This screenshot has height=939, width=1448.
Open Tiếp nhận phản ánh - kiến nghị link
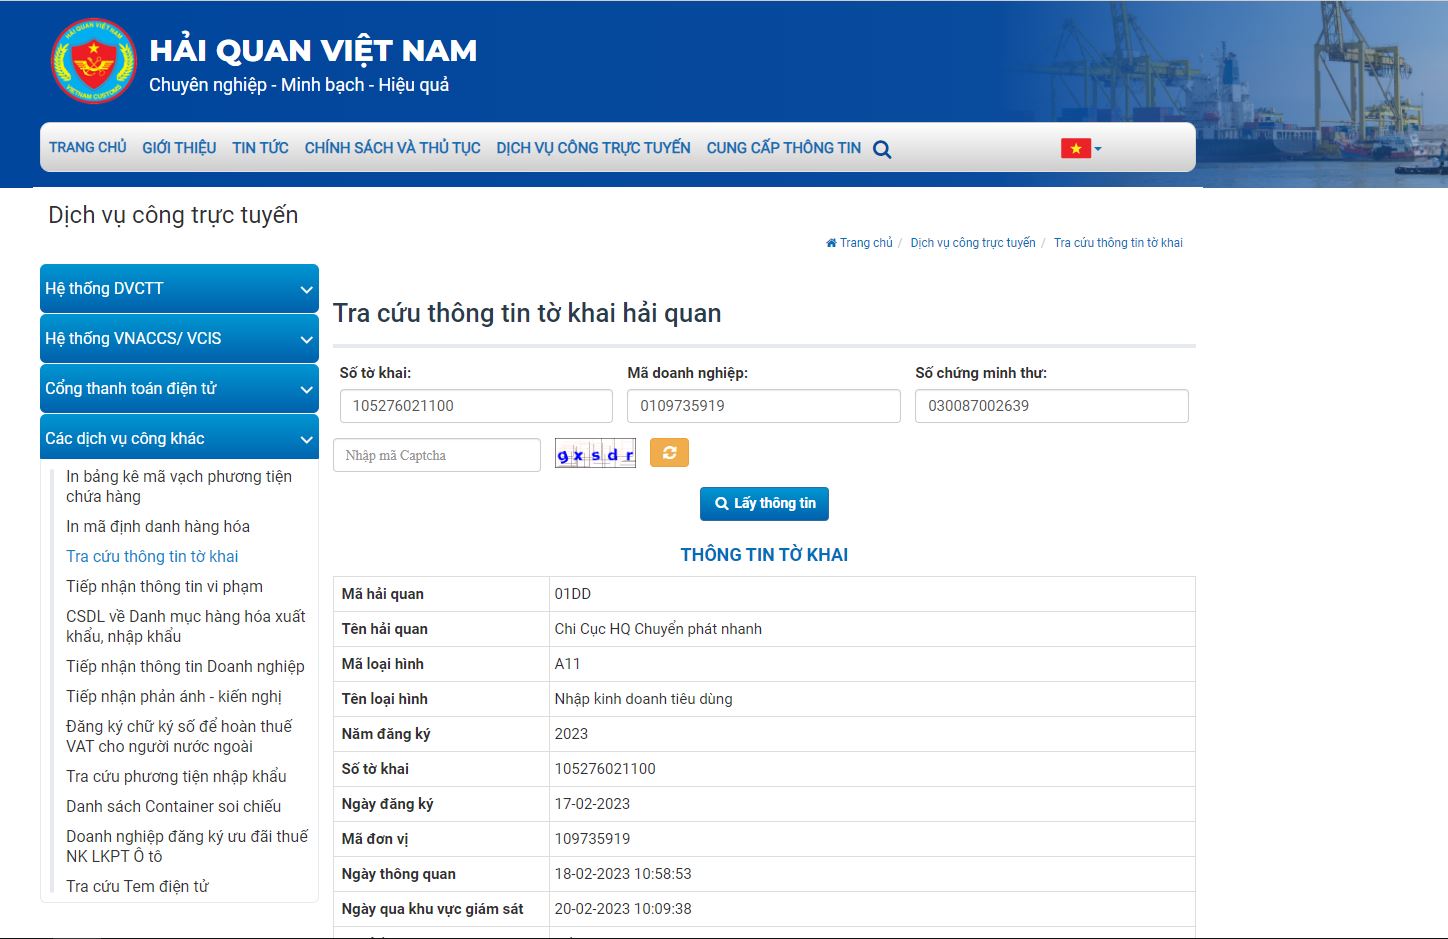(174, 696)
